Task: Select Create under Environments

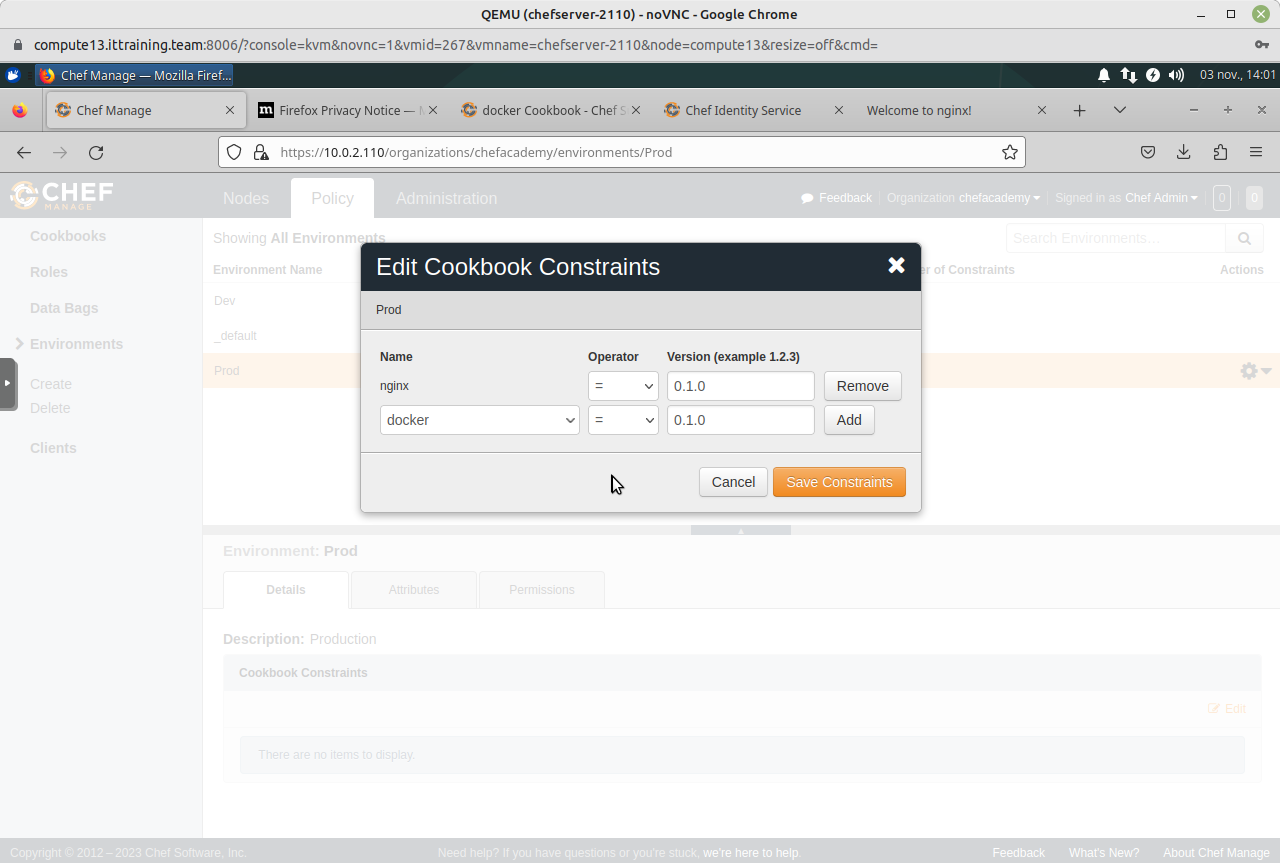Action: click(51, 384)
